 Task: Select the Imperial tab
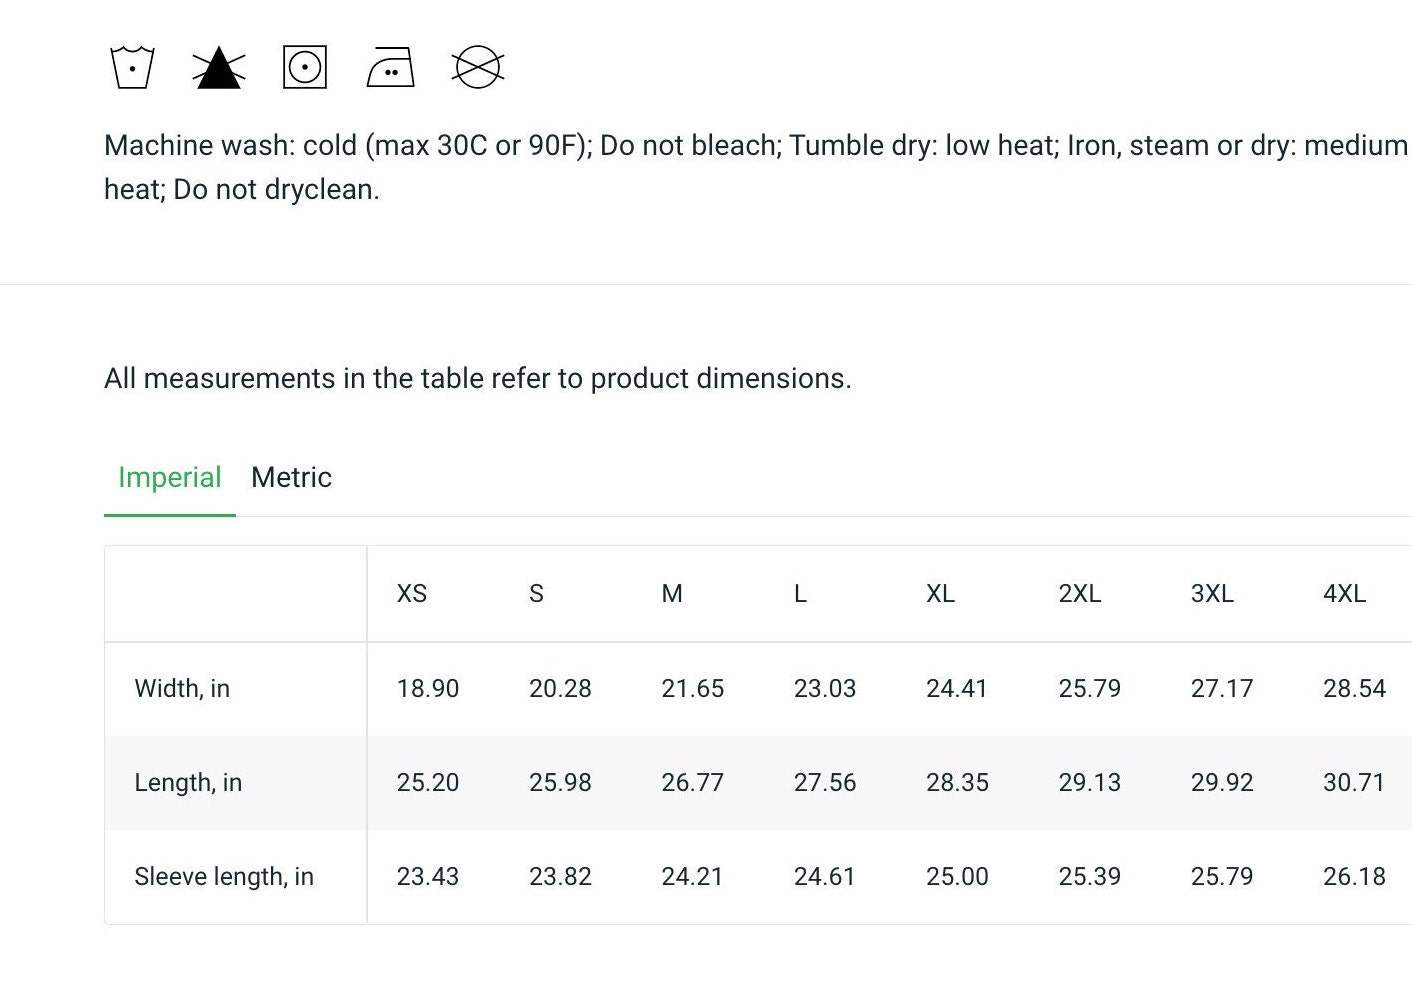(170, 477)
